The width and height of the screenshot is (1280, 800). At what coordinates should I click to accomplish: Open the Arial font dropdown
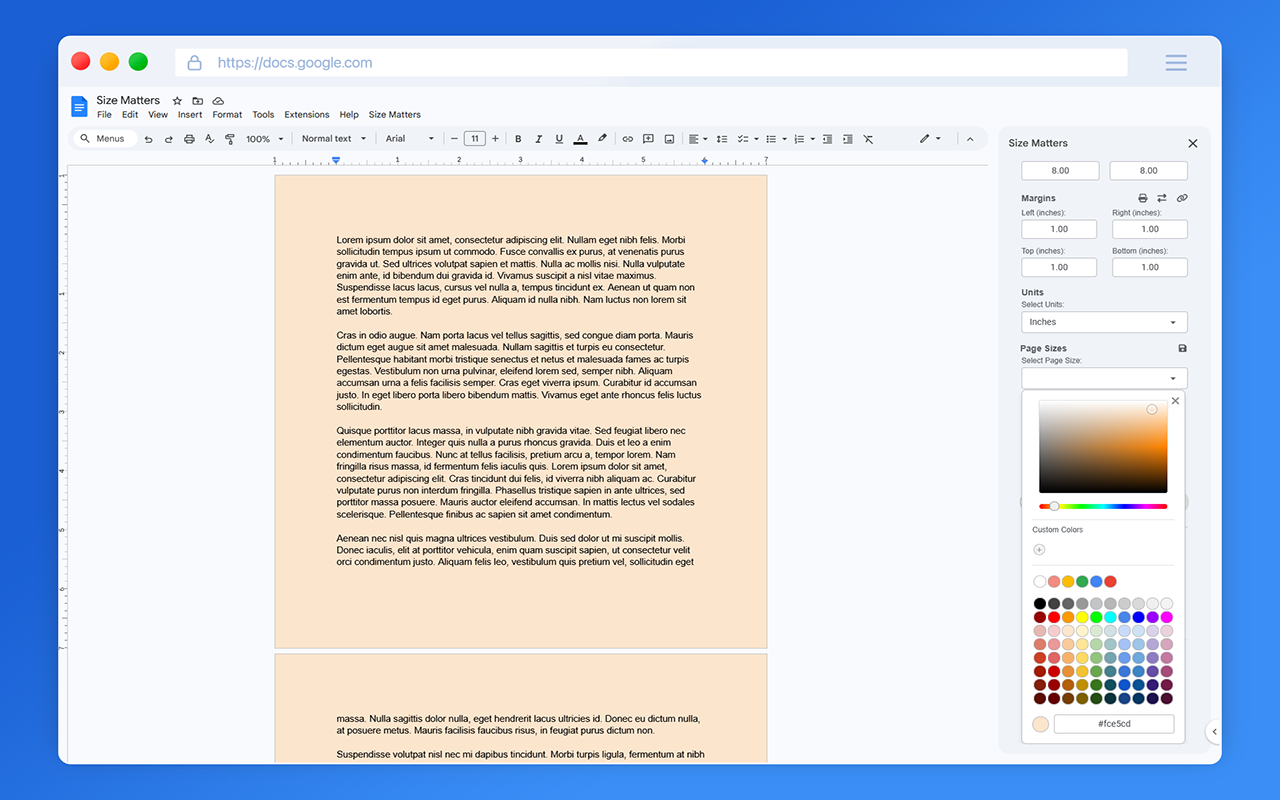coord(410,139)
